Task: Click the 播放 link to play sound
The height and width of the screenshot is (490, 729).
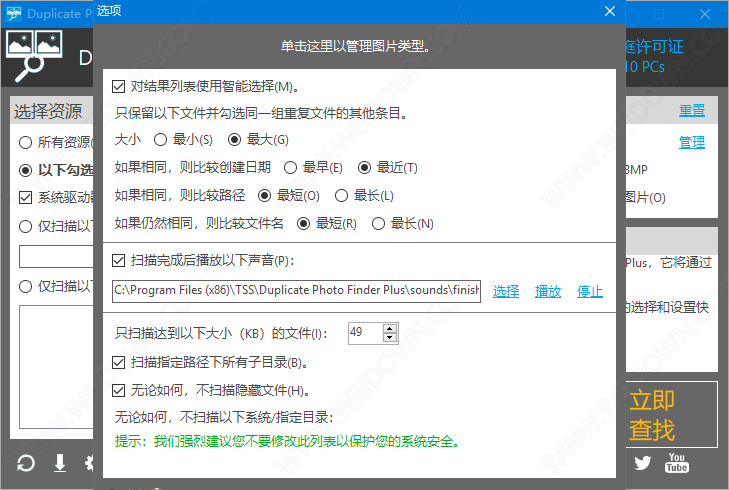Action: tap(548, 291)
